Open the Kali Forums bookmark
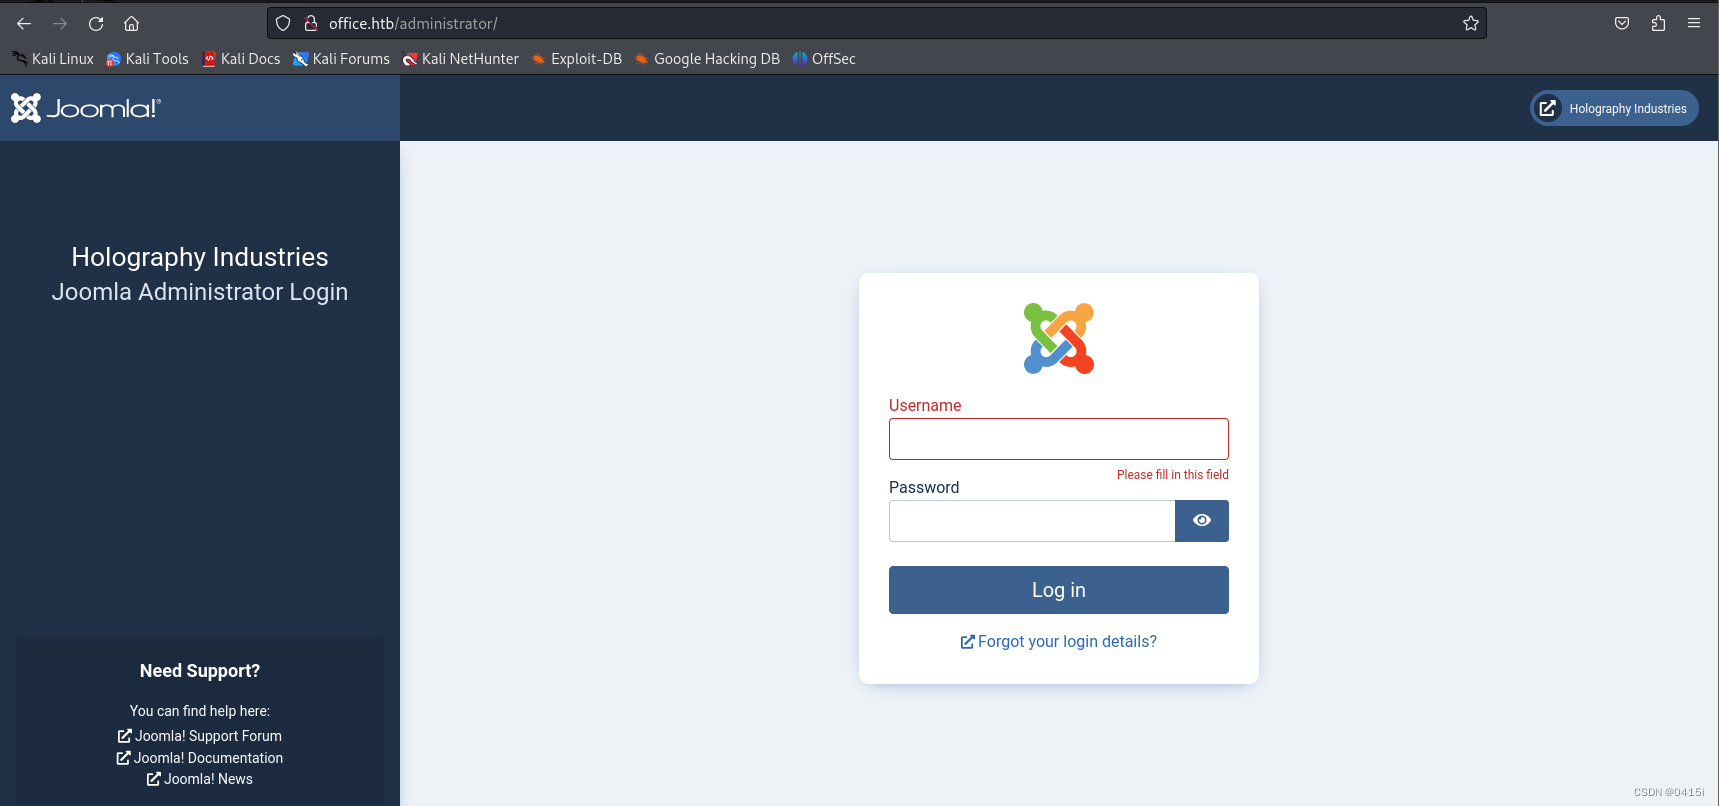 coord(341,59)
